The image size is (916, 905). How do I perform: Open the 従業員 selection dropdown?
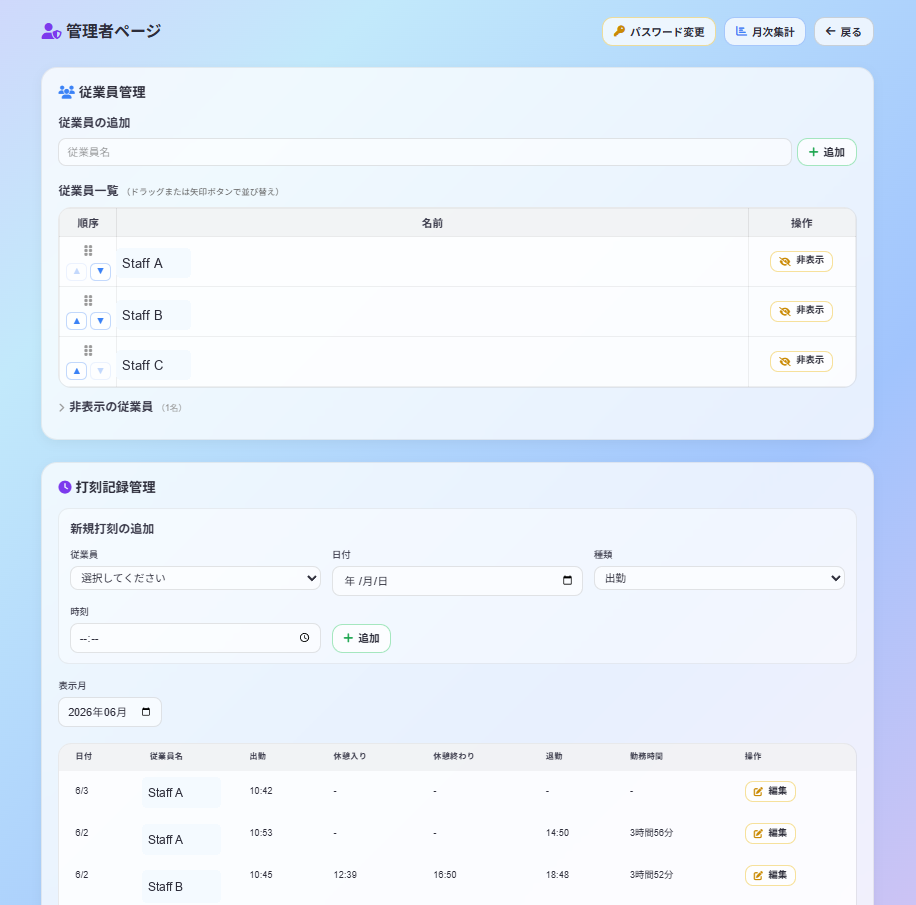point(195,578)
